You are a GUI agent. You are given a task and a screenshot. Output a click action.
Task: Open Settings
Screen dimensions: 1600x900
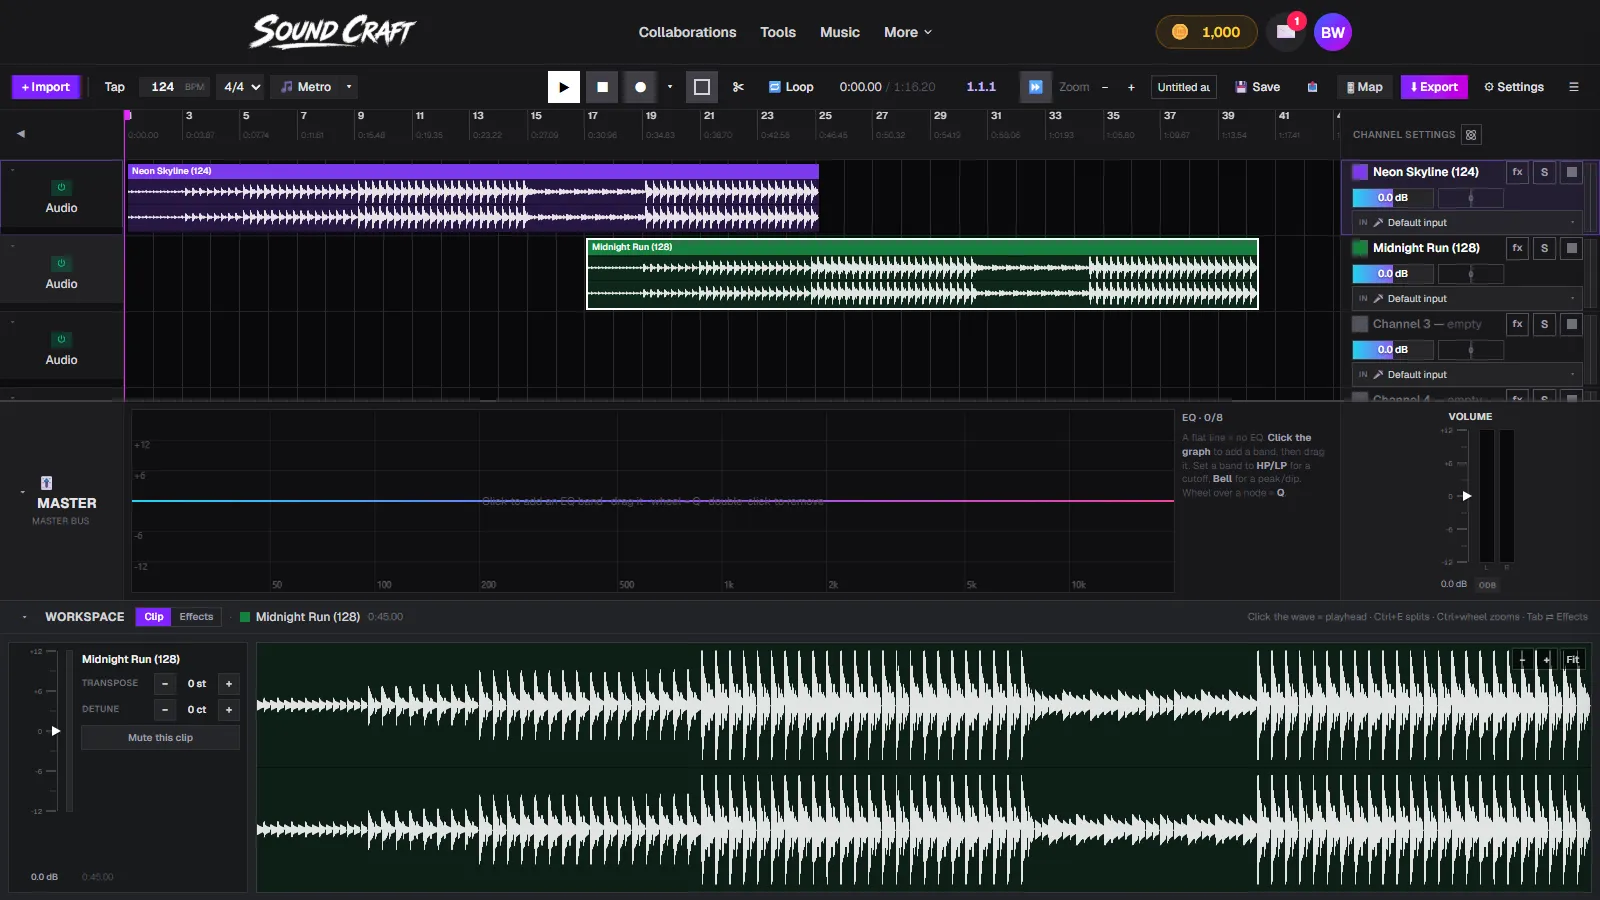[1514, 87]
